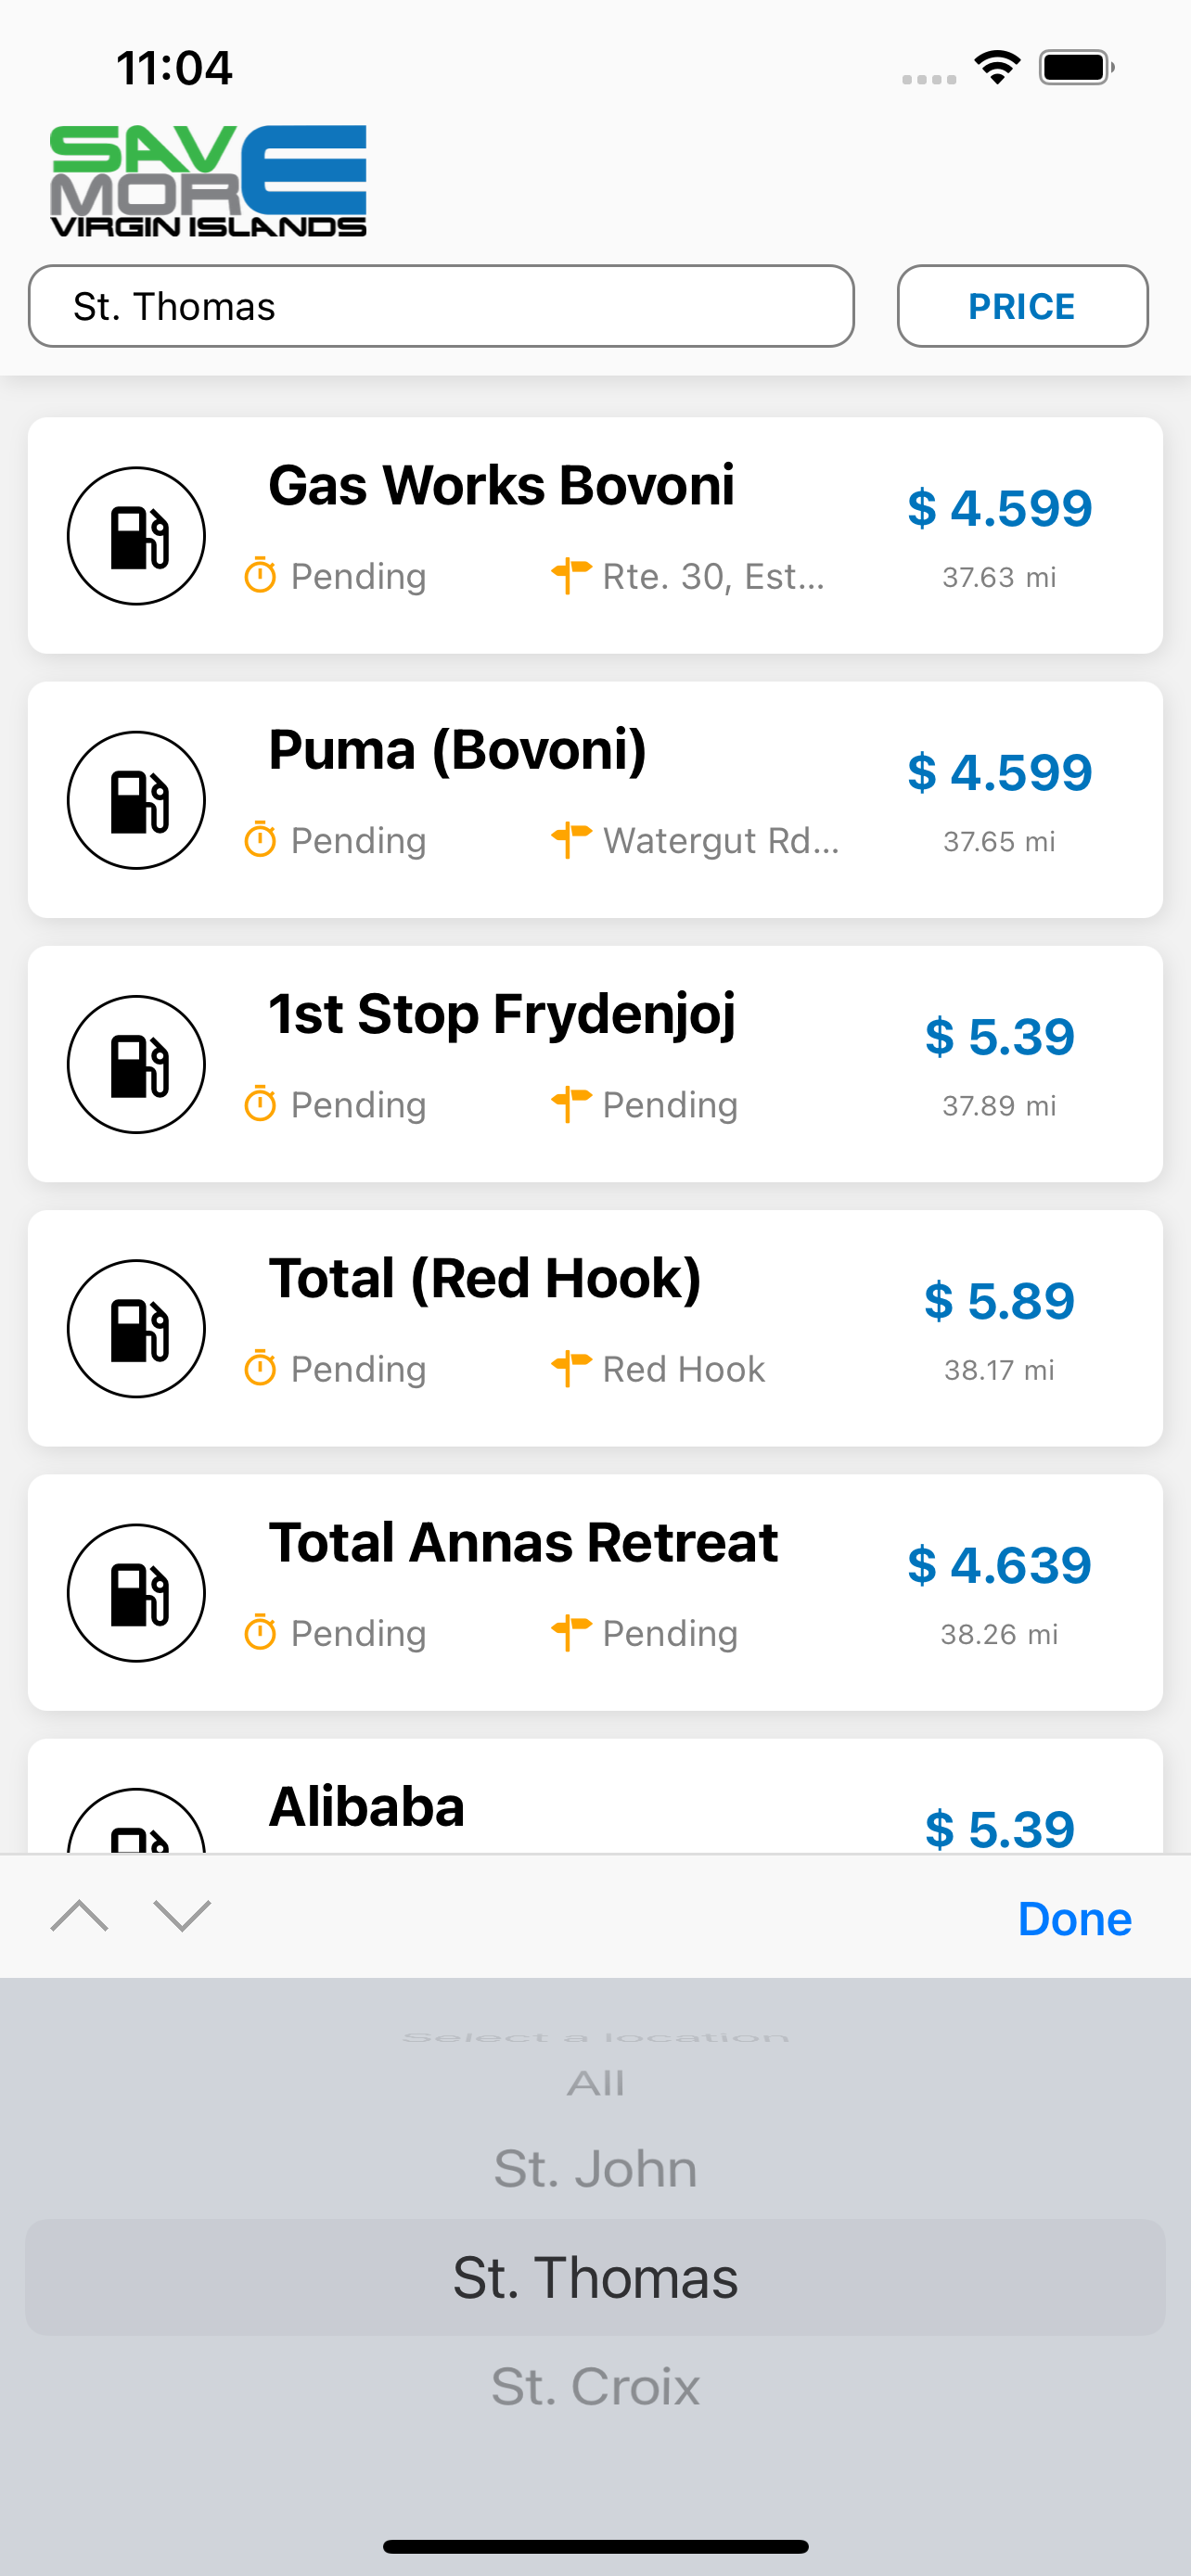This screenshot has width=1191, height=2576.
Task: Select St. John in the location picker
Action: [595, 2168]
